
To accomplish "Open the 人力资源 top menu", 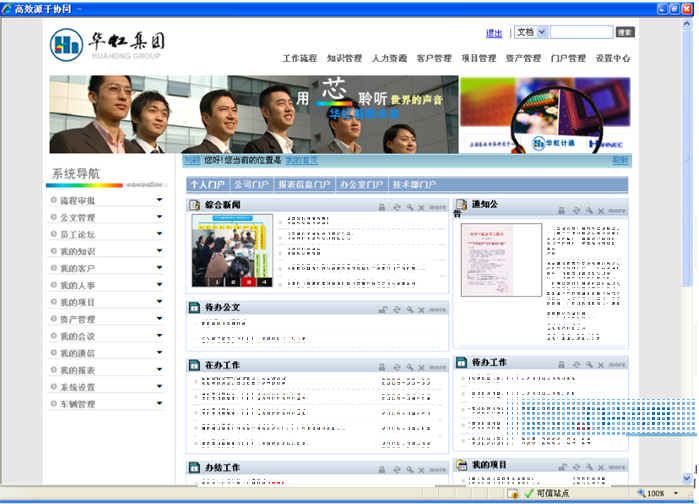I will pyautogui.click(x=390, y=58).
